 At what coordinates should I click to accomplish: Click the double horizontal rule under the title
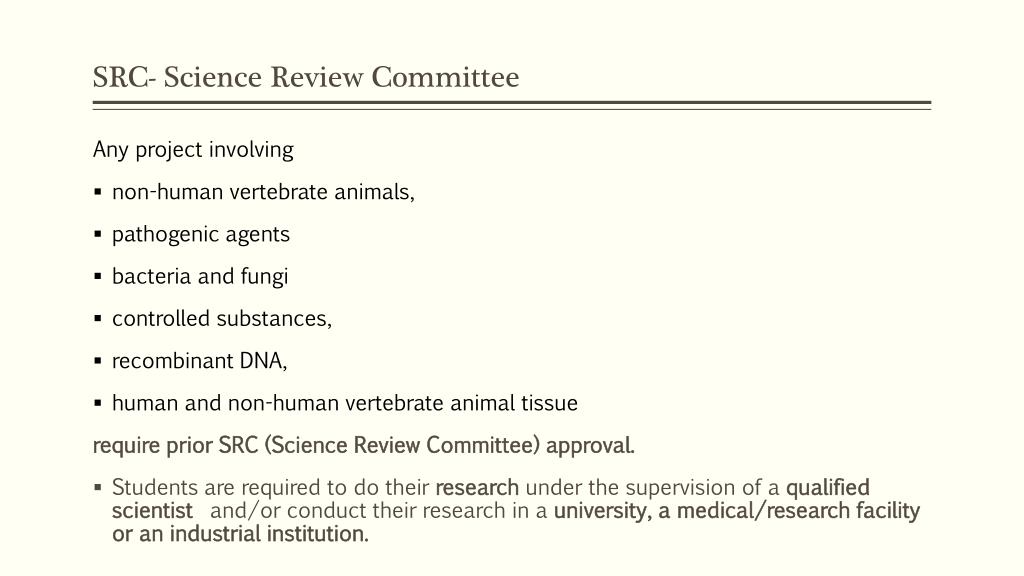click(x=512, y=105)
